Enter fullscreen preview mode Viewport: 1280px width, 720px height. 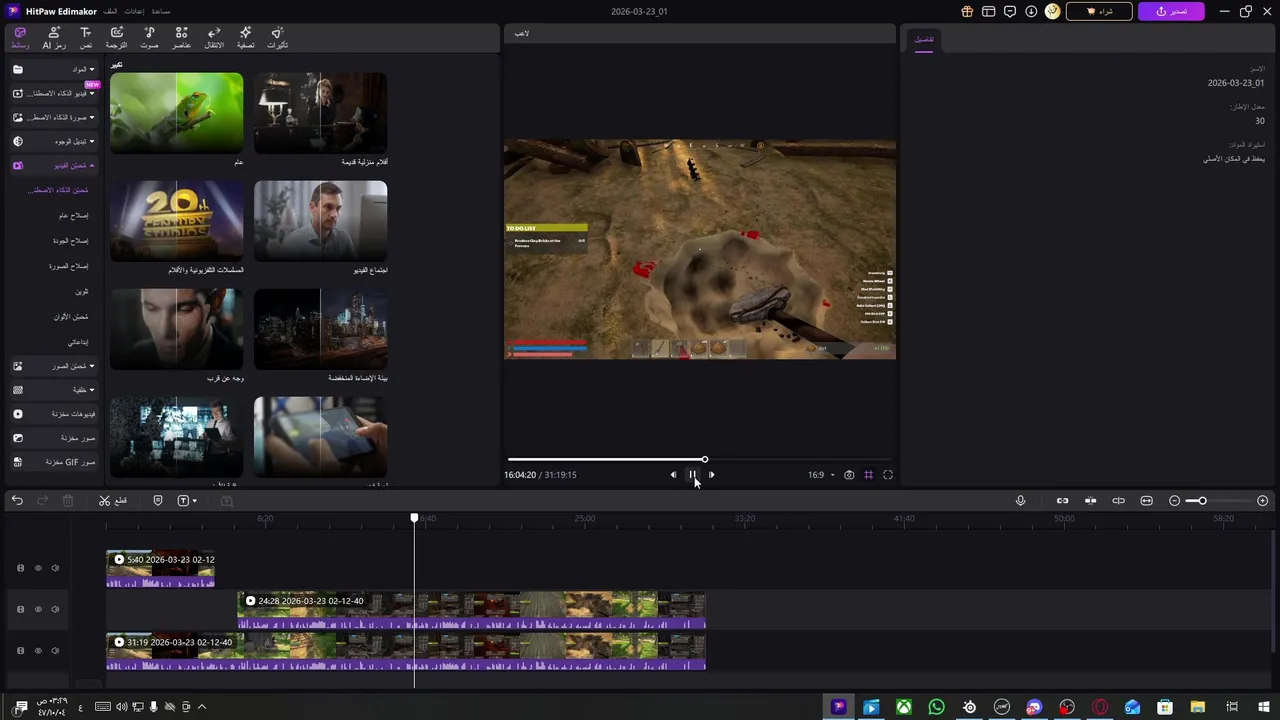887,475
